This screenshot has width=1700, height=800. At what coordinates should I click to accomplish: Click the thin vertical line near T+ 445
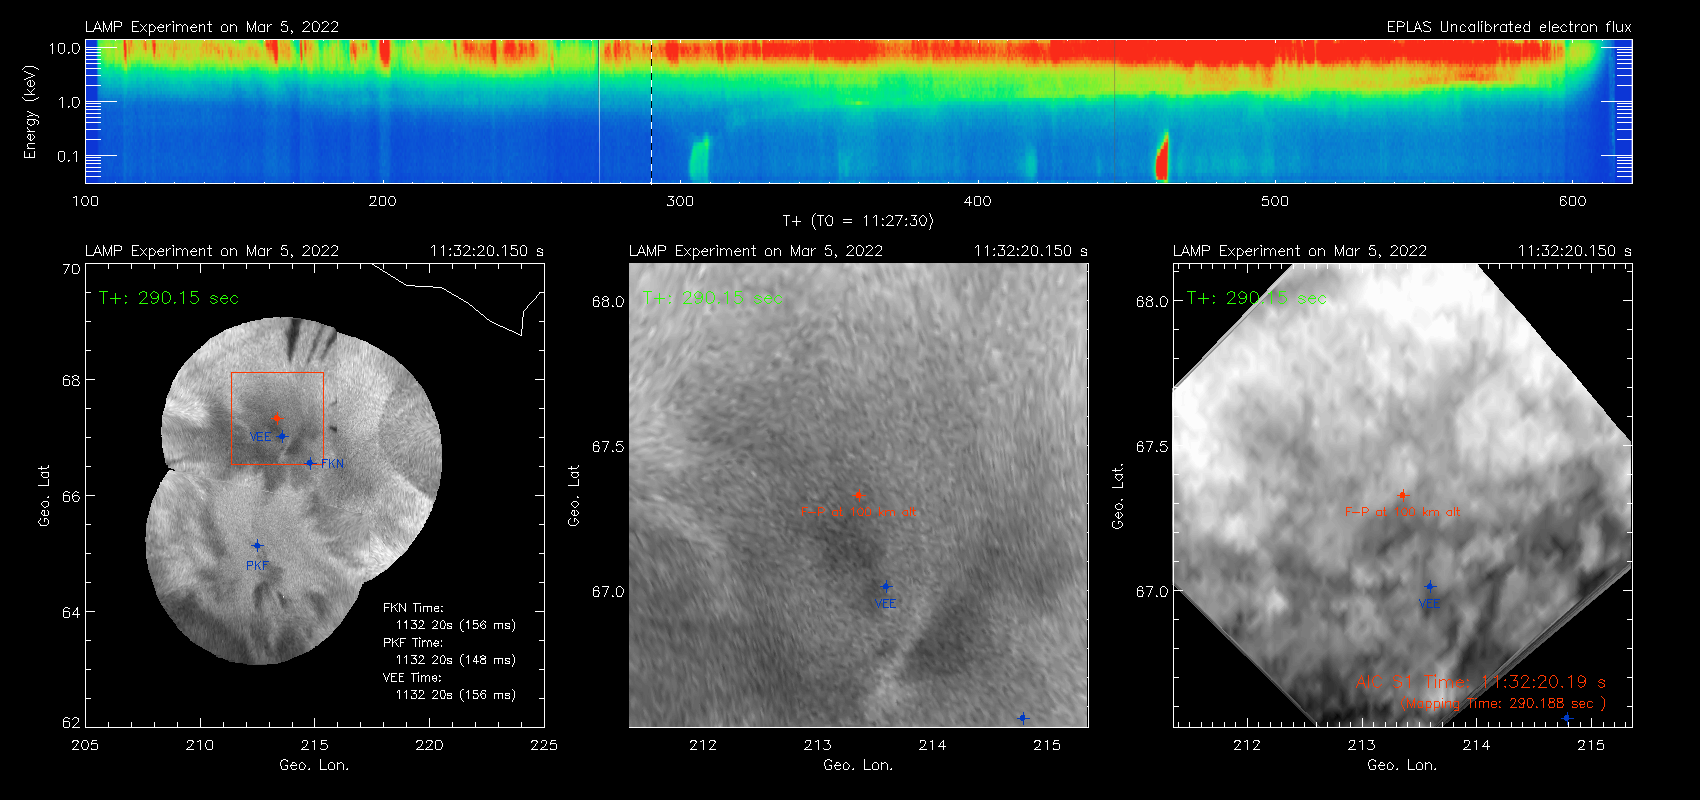(1114, 111)
